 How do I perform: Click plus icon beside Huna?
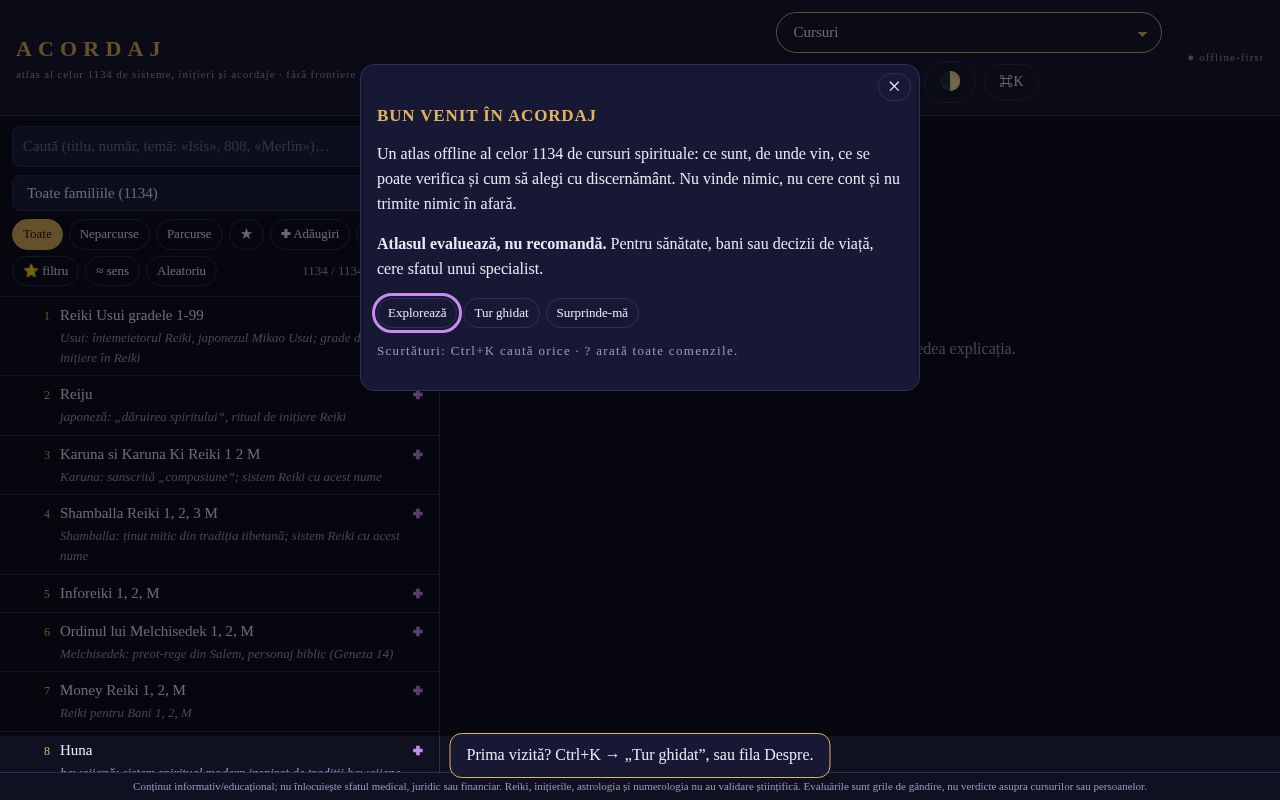417,750
